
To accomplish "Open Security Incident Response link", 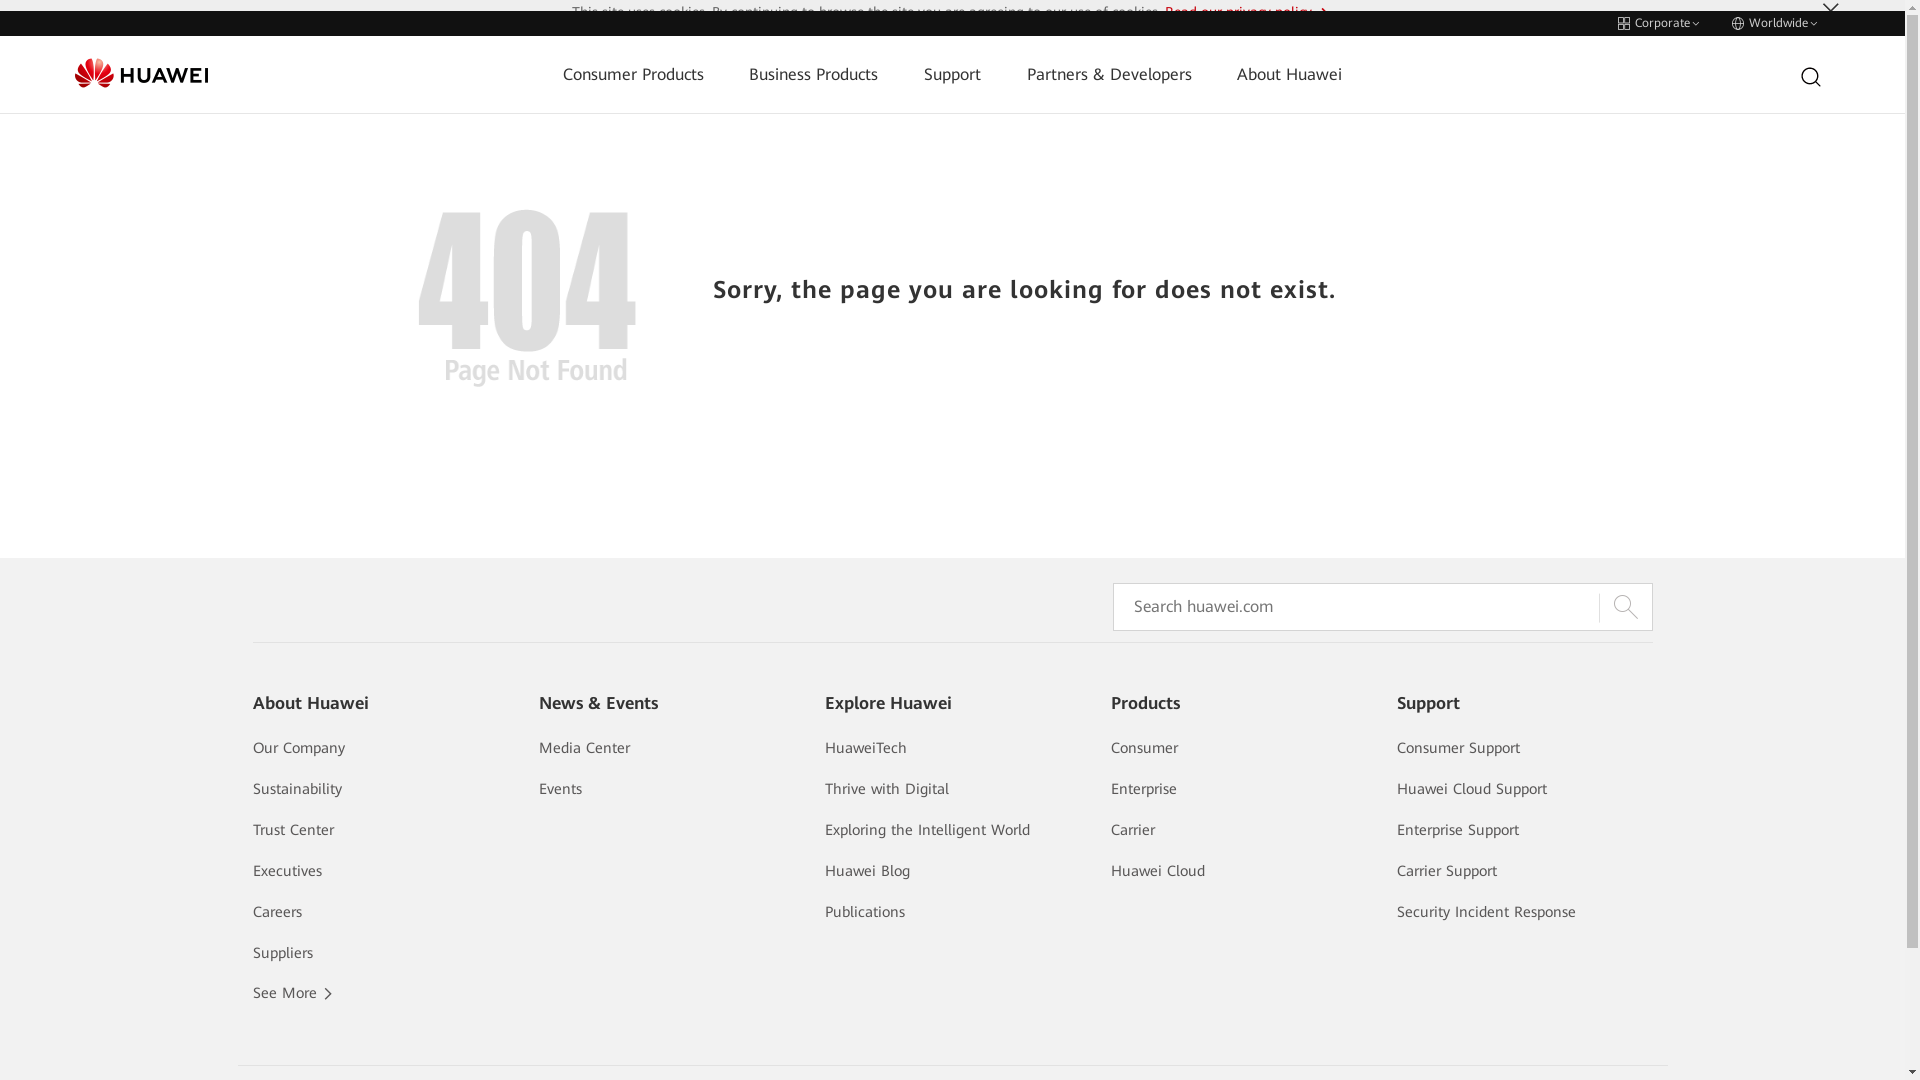I will (x=1486, y=912).
